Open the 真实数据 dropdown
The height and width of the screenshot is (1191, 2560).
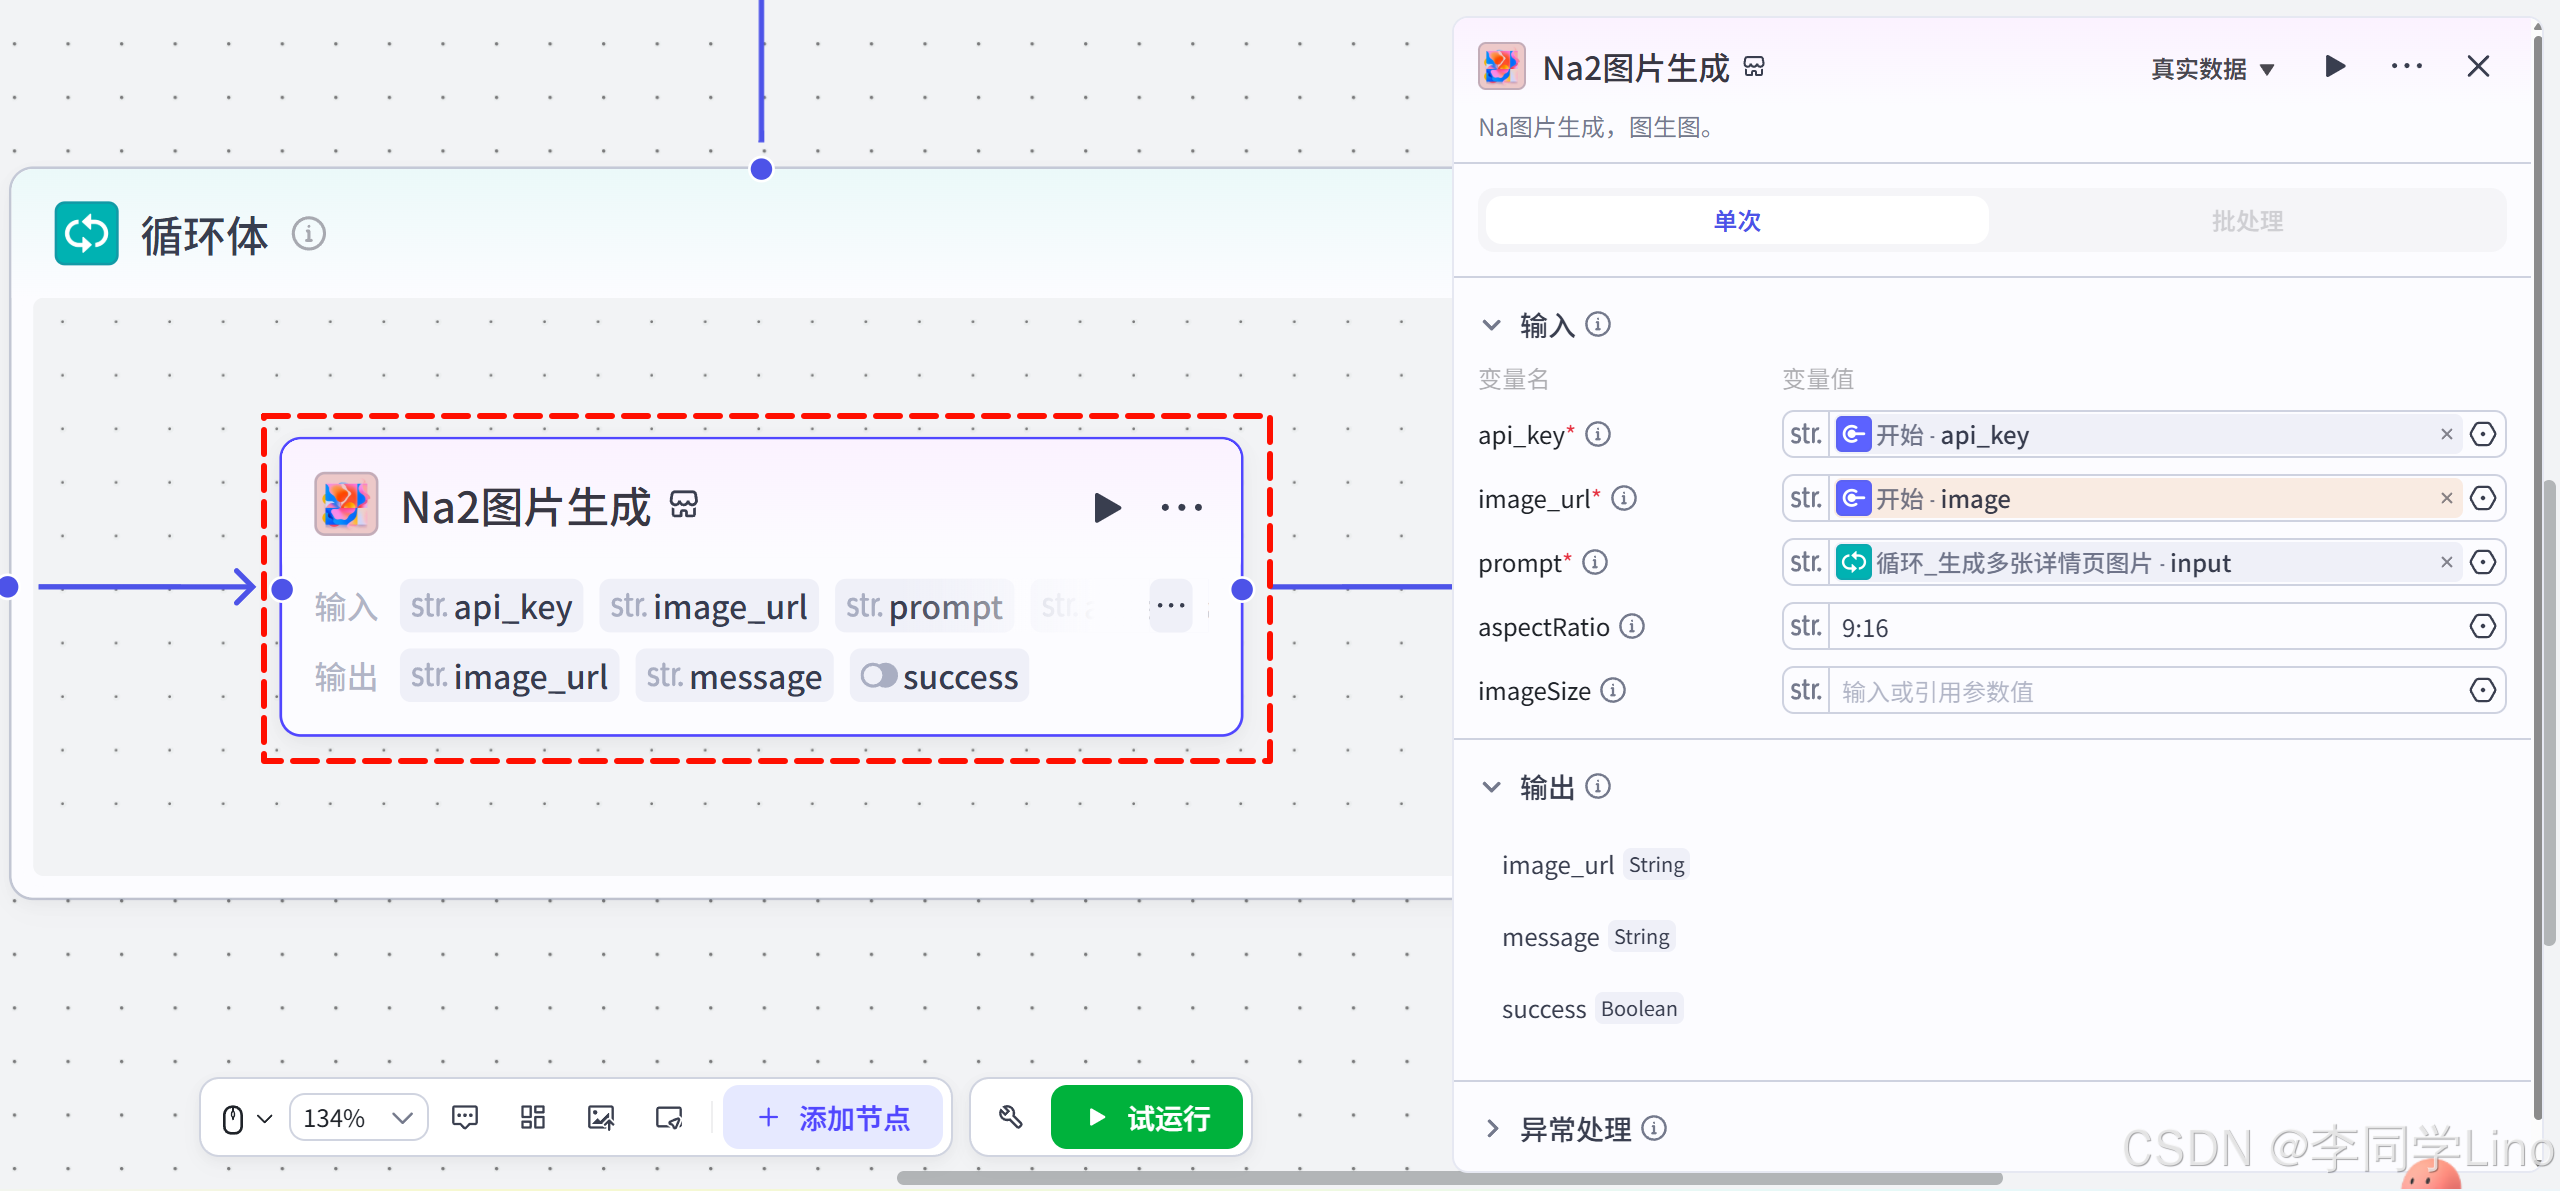pyautogui.click(x=2212, y=69)
